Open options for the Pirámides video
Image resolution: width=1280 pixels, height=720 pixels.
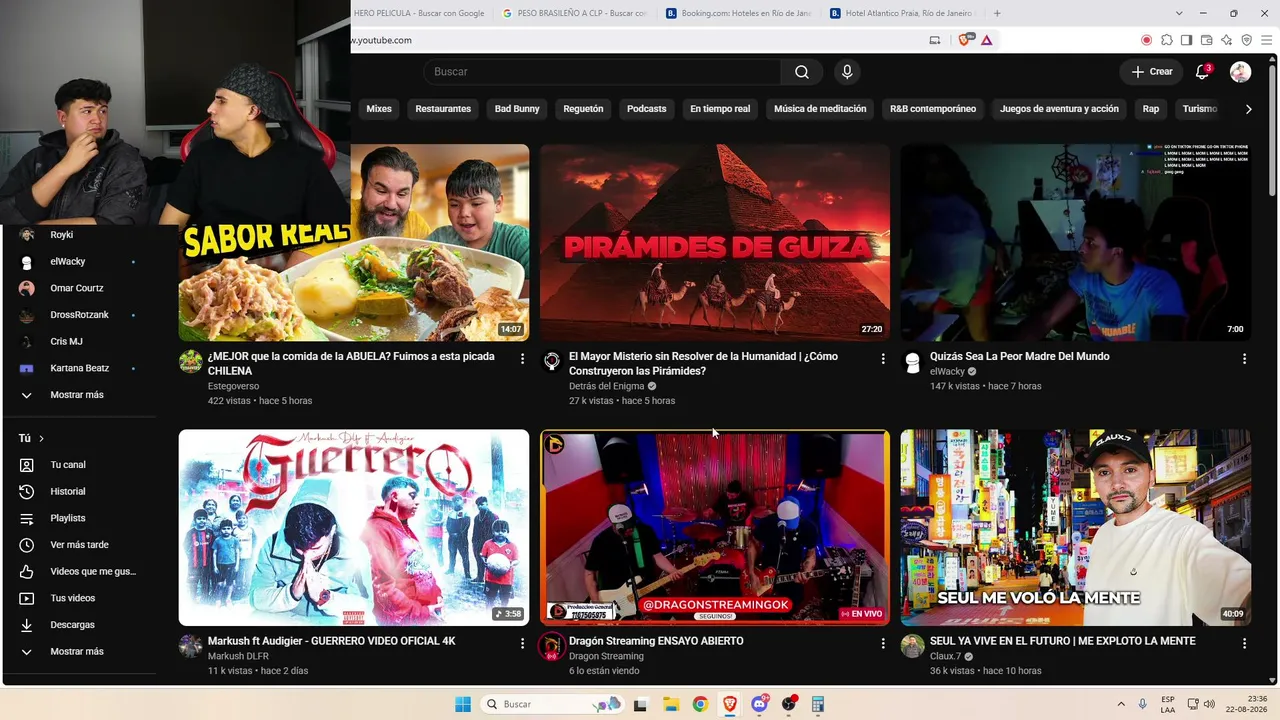[883, 358]
